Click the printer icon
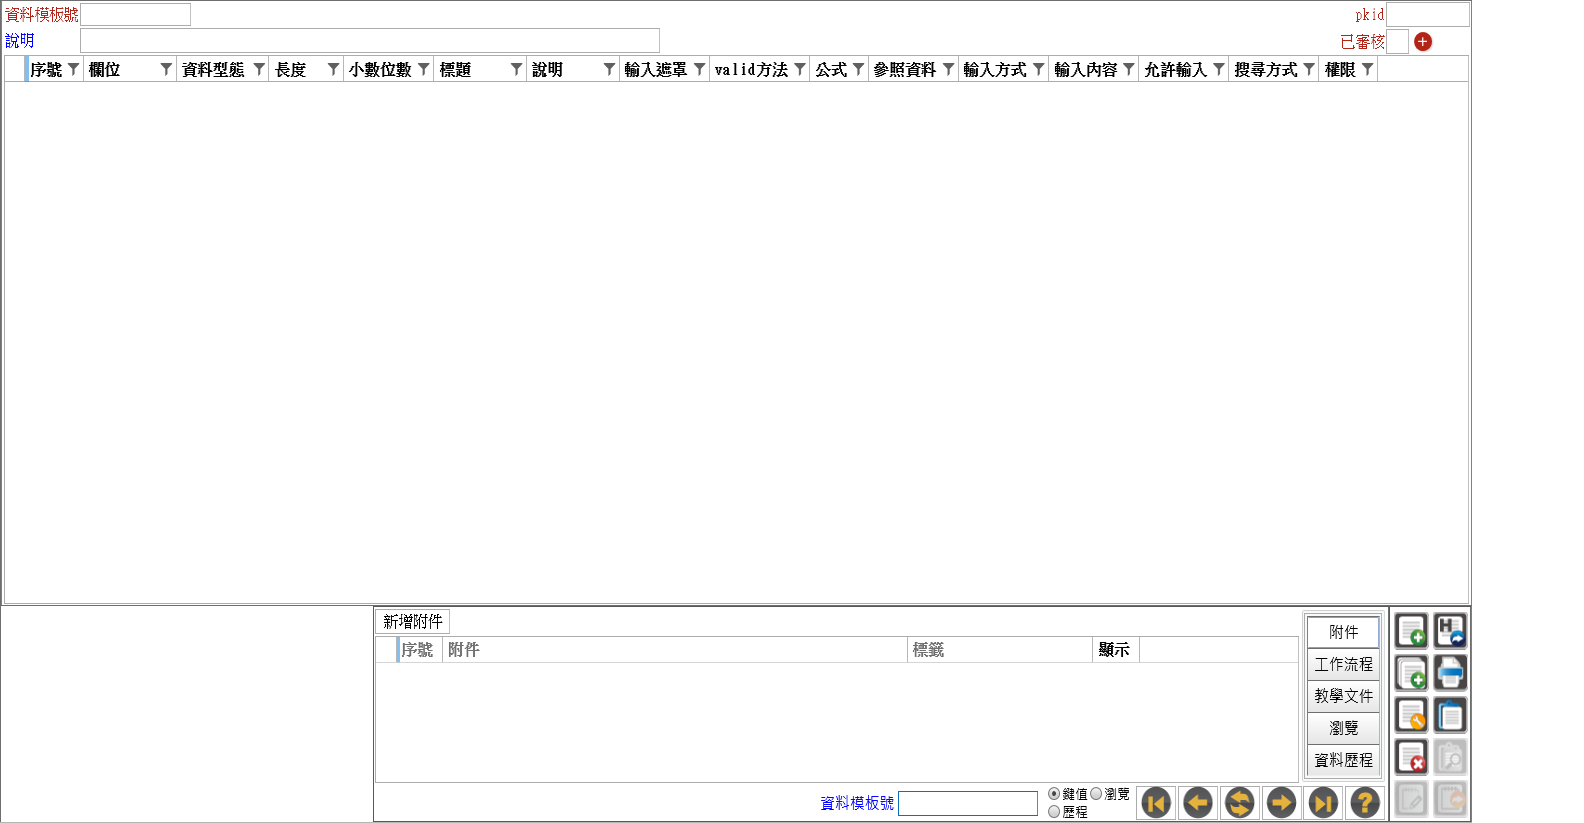 [x=1451, y=673]
